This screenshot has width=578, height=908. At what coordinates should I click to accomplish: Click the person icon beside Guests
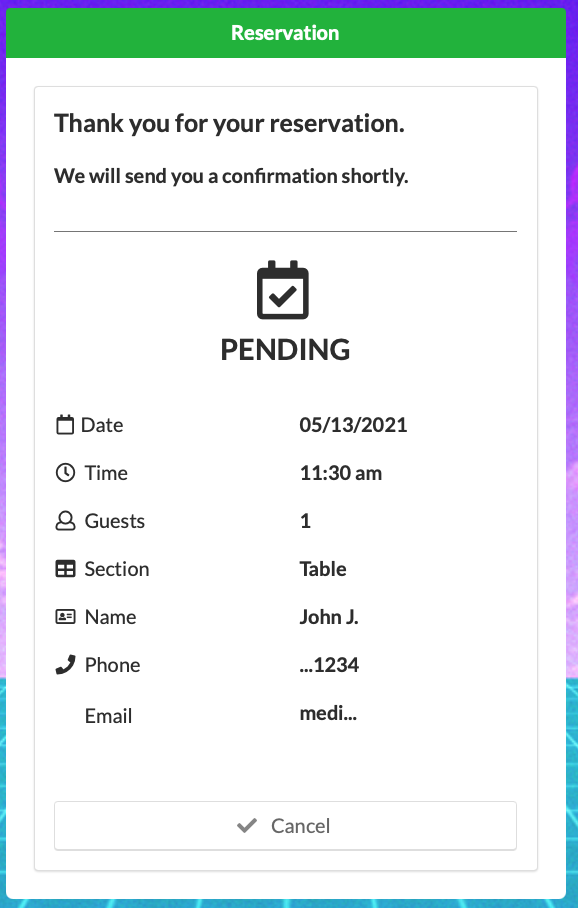point(65,521)
